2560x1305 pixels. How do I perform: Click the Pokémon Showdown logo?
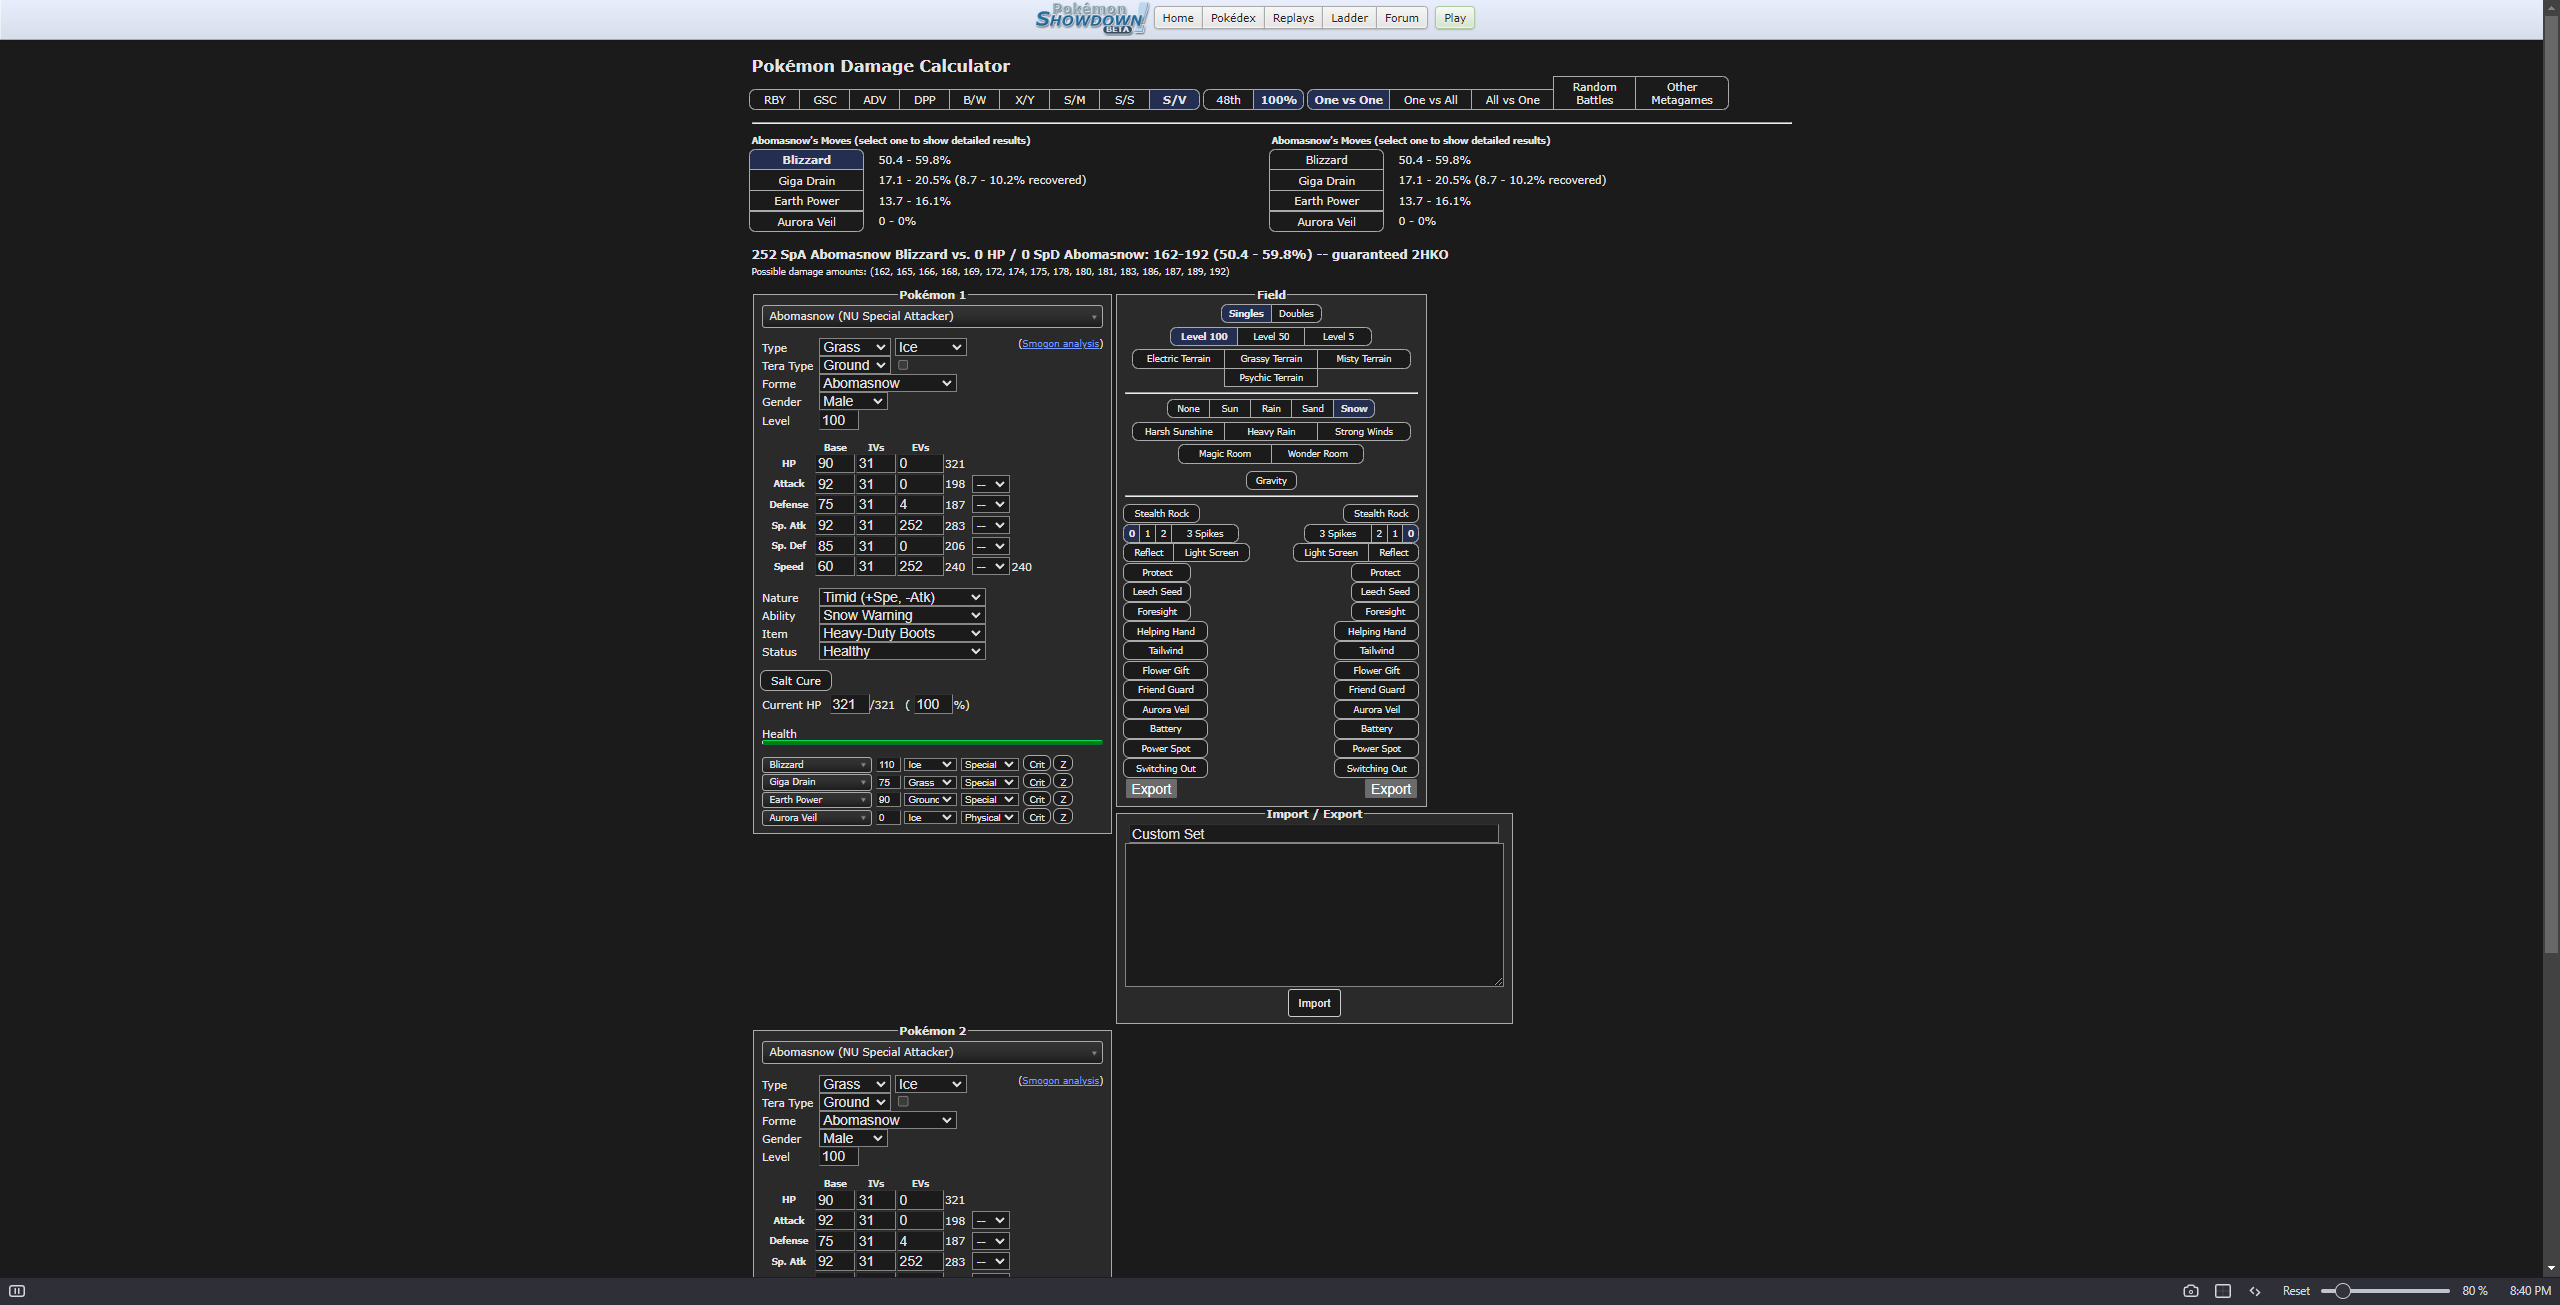tap(1090, 18)
